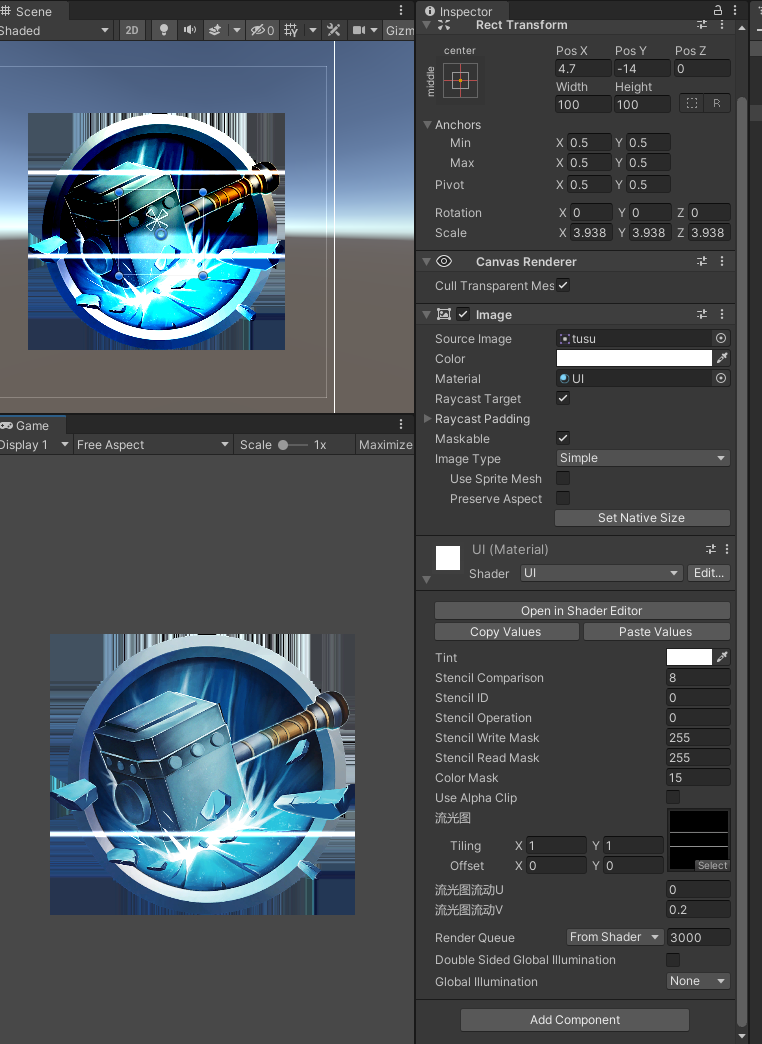Uncheck the Raycast Target checkbox
The image size is (762, 1044).
point(563,398)
